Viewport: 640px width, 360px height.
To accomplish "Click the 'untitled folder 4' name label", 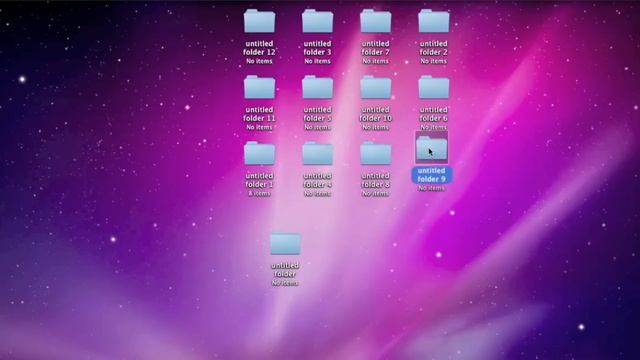I will pyautogui.click(x=317, y=180).
